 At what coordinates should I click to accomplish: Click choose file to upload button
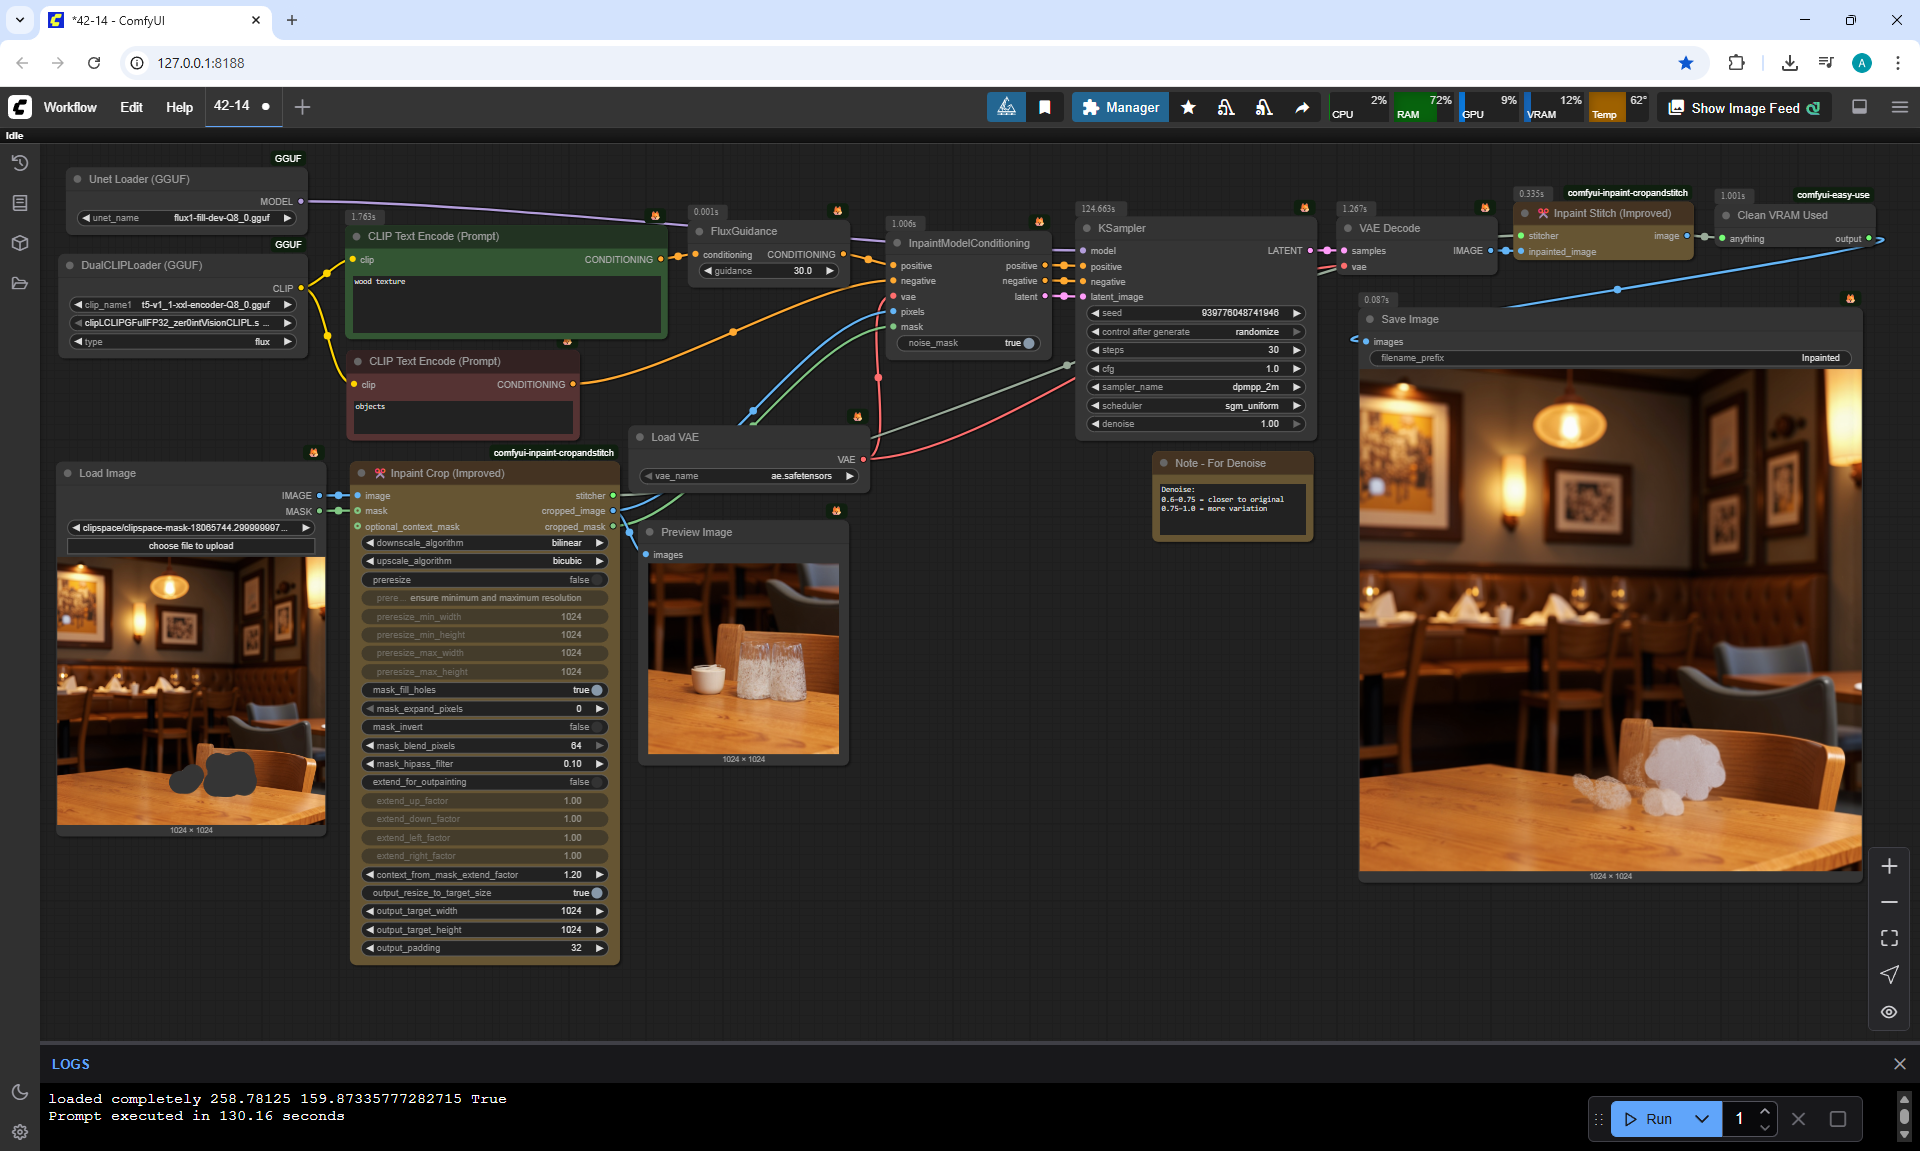[x=191, y=546]
